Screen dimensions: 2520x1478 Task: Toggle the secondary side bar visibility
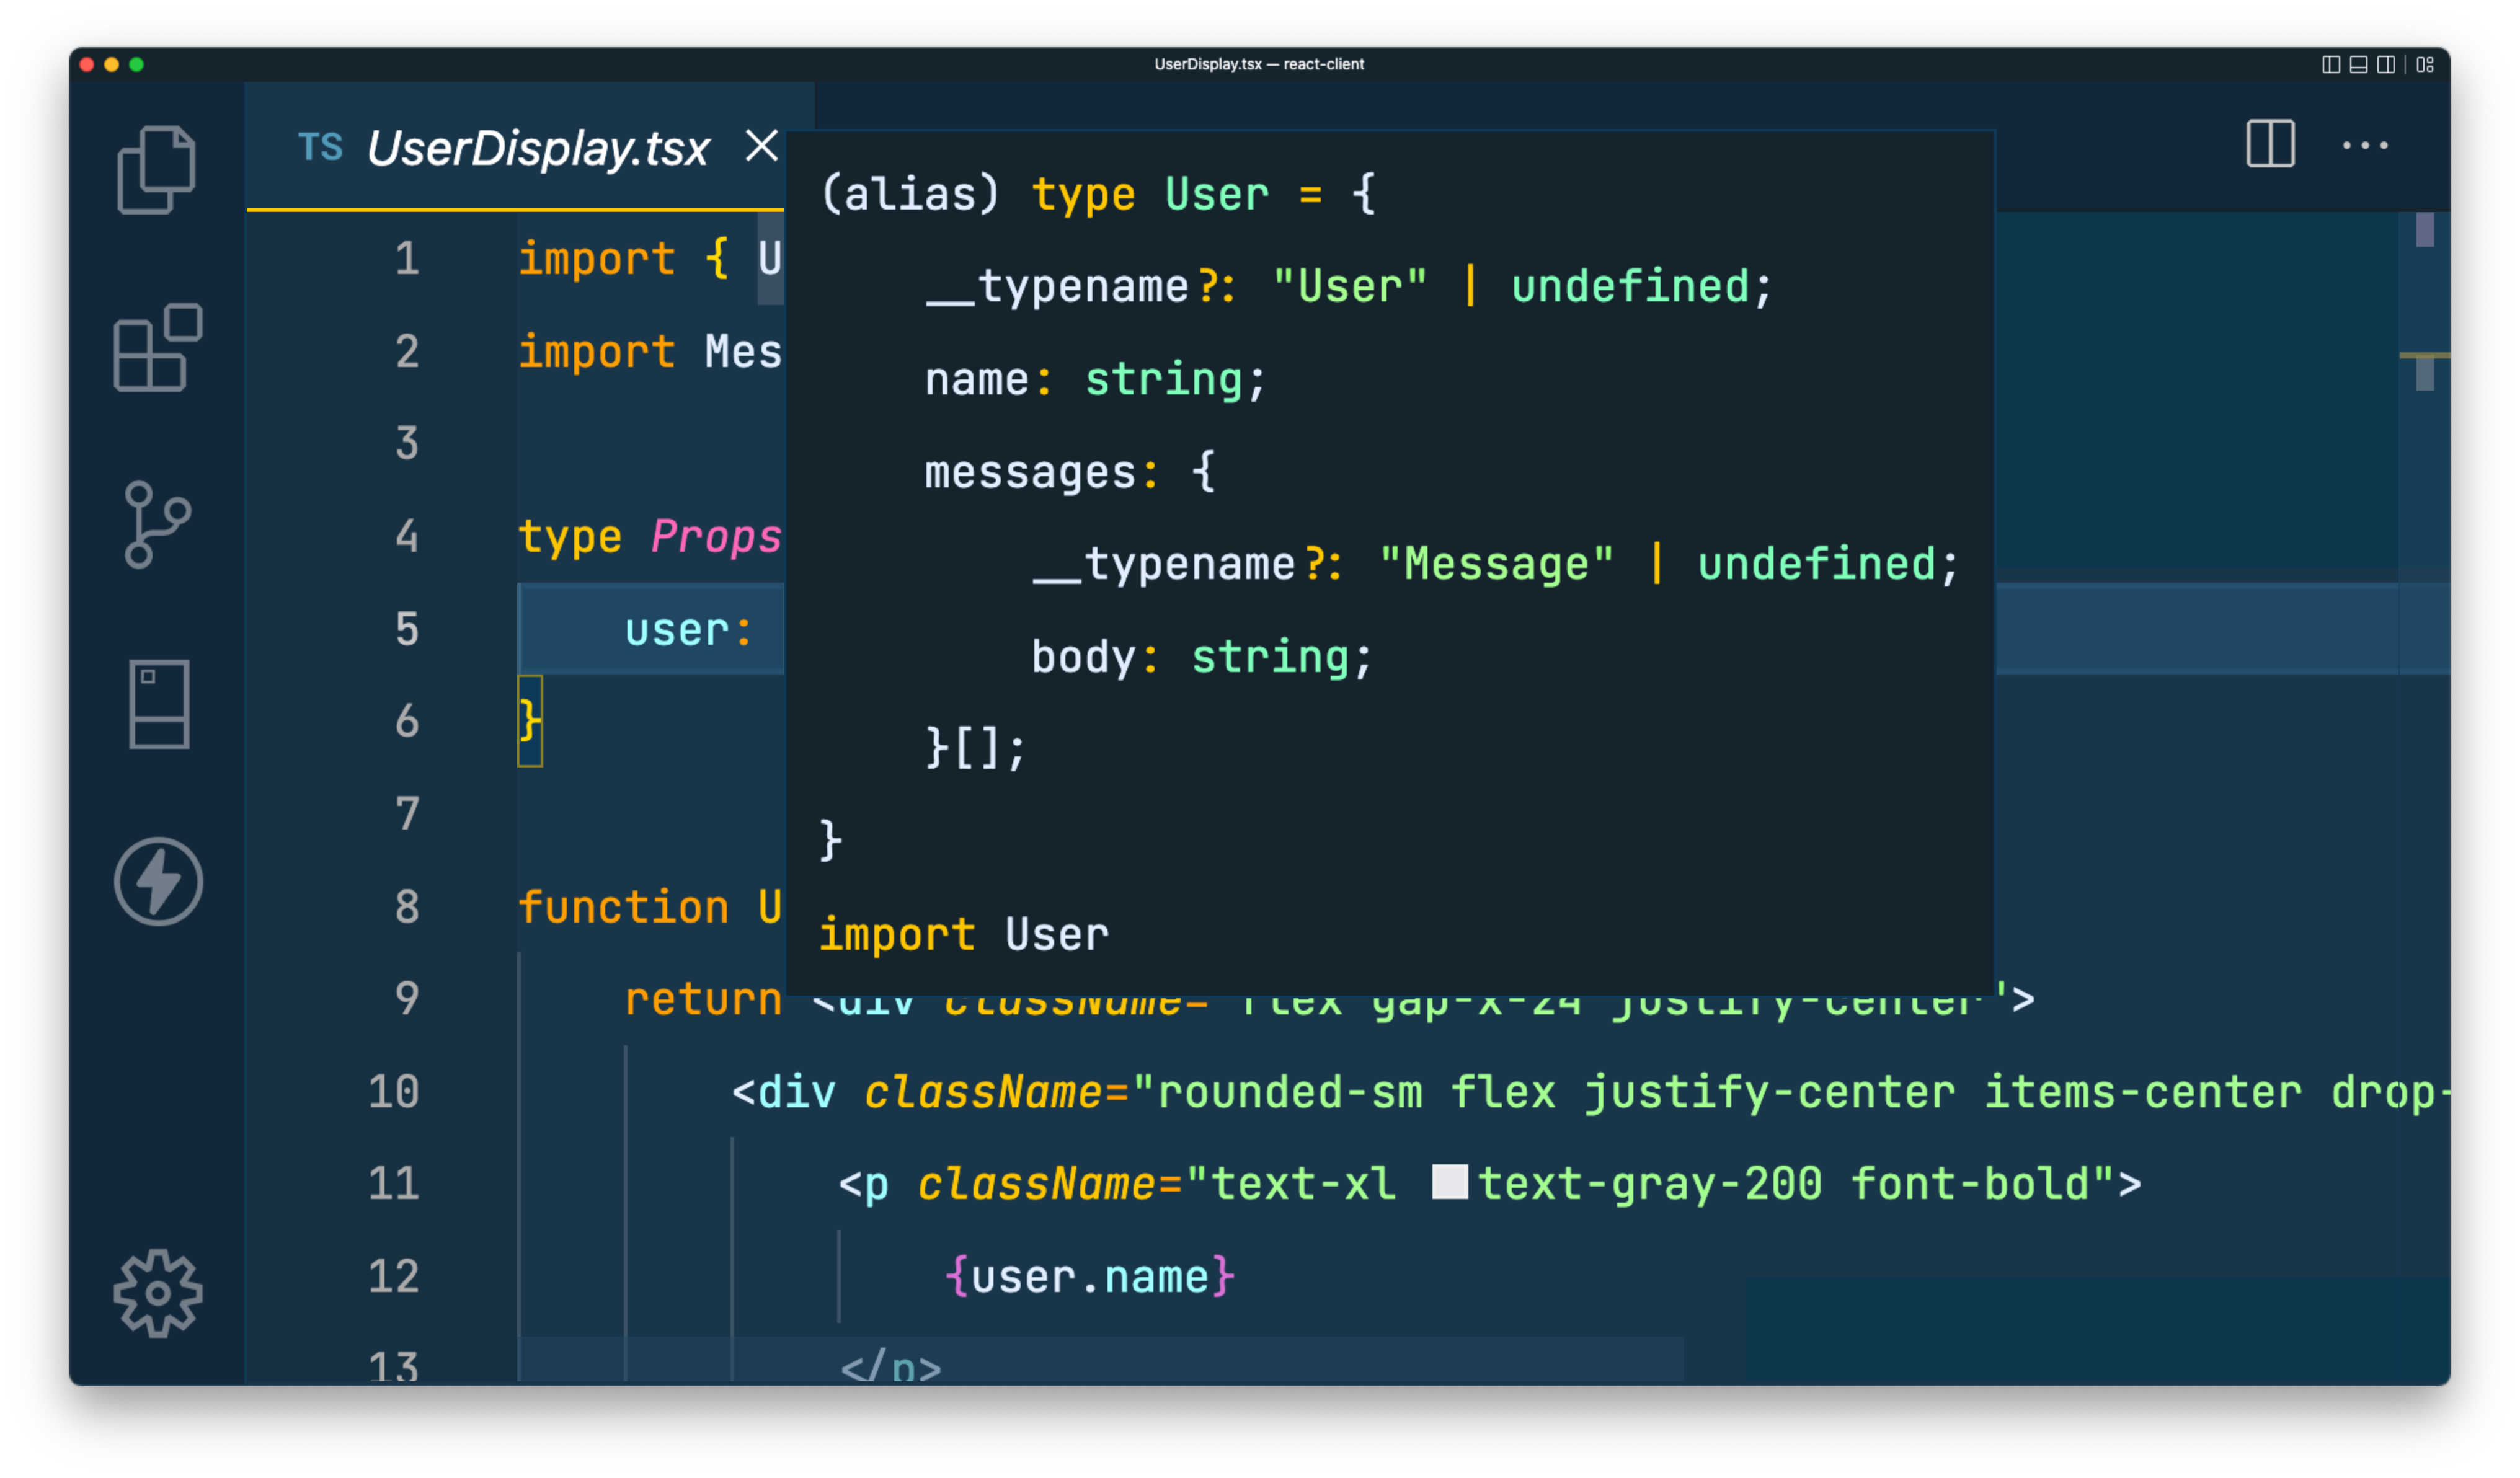2386,65
